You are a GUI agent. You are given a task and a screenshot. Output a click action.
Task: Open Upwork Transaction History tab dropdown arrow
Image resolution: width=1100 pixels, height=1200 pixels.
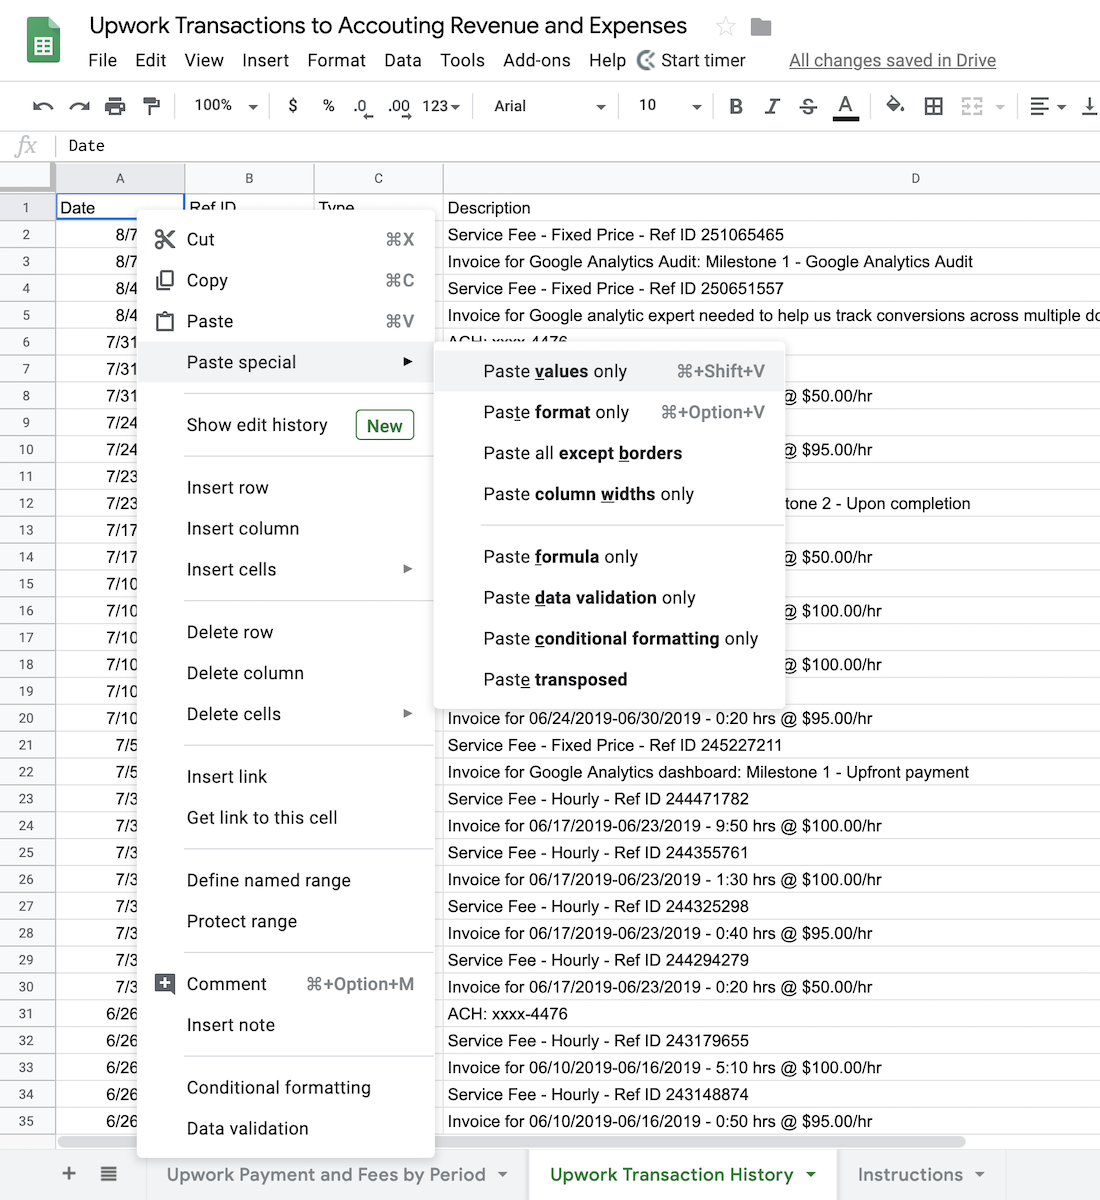pos(811,1175)
